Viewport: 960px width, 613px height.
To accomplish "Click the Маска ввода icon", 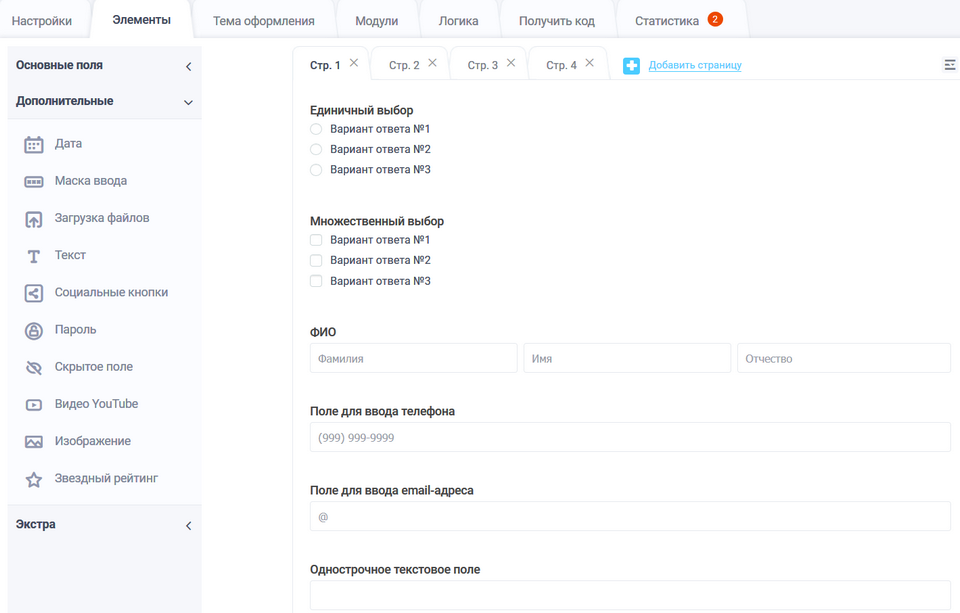I will [x=34, y=182].
